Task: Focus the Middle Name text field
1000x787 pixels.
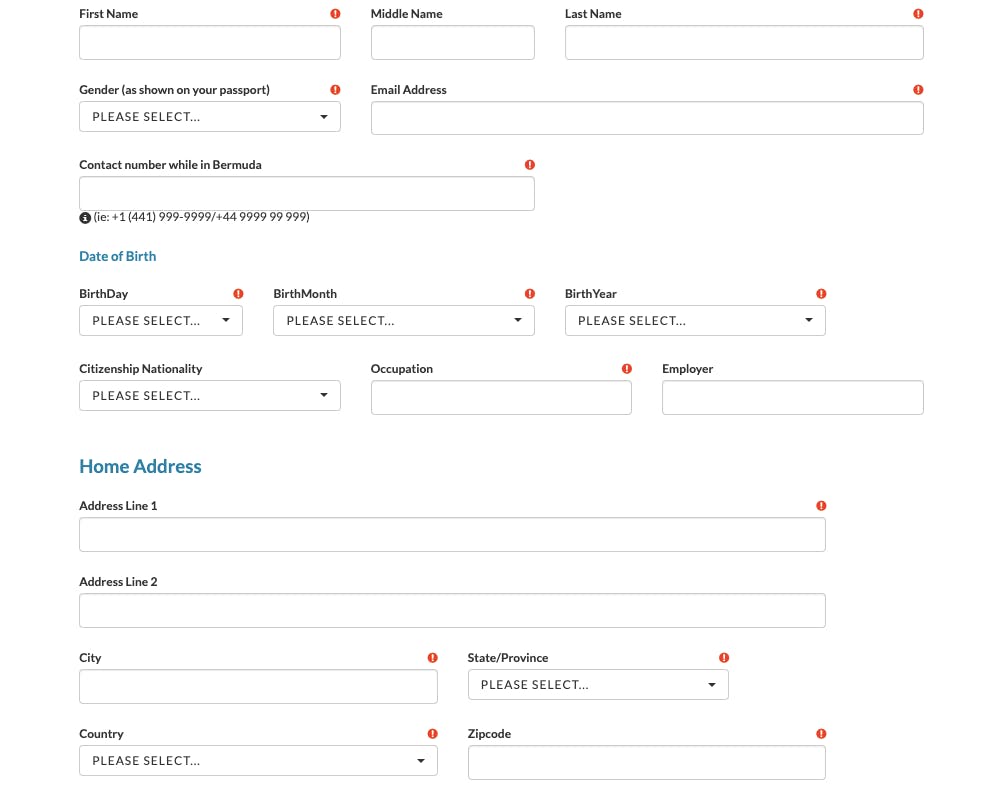Action: tap(453, 43)
